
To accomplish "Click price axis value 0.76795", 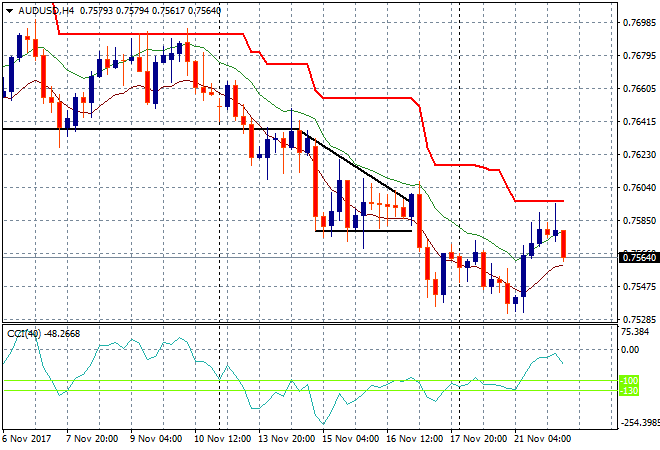I will tap(639, 56).
